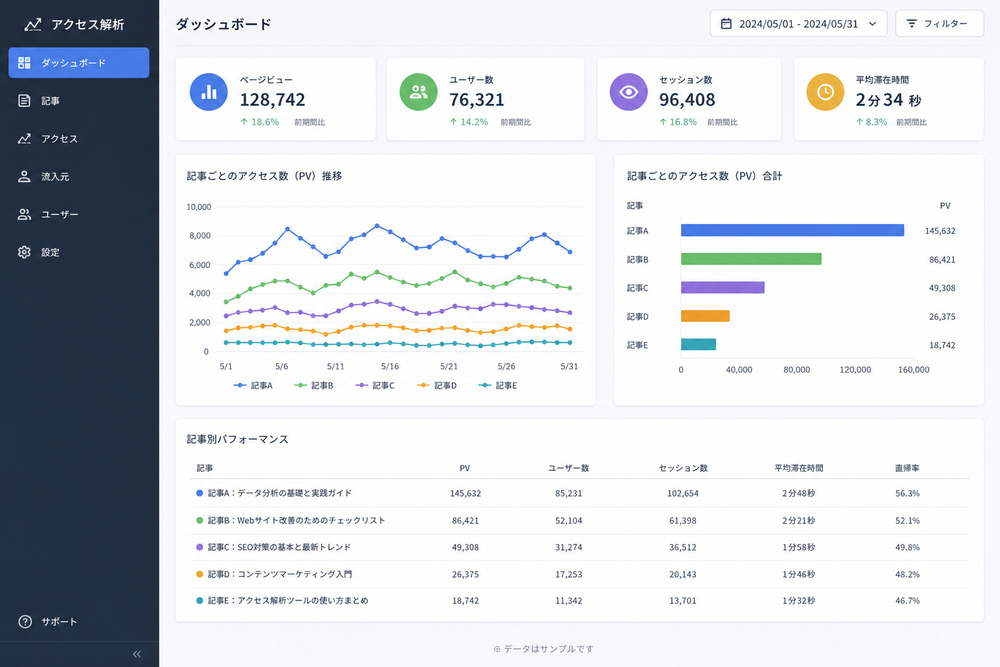Screen dimensions: 1000x667
Task: Toggle 記事B series in chart legend
Action: point(314,386)
